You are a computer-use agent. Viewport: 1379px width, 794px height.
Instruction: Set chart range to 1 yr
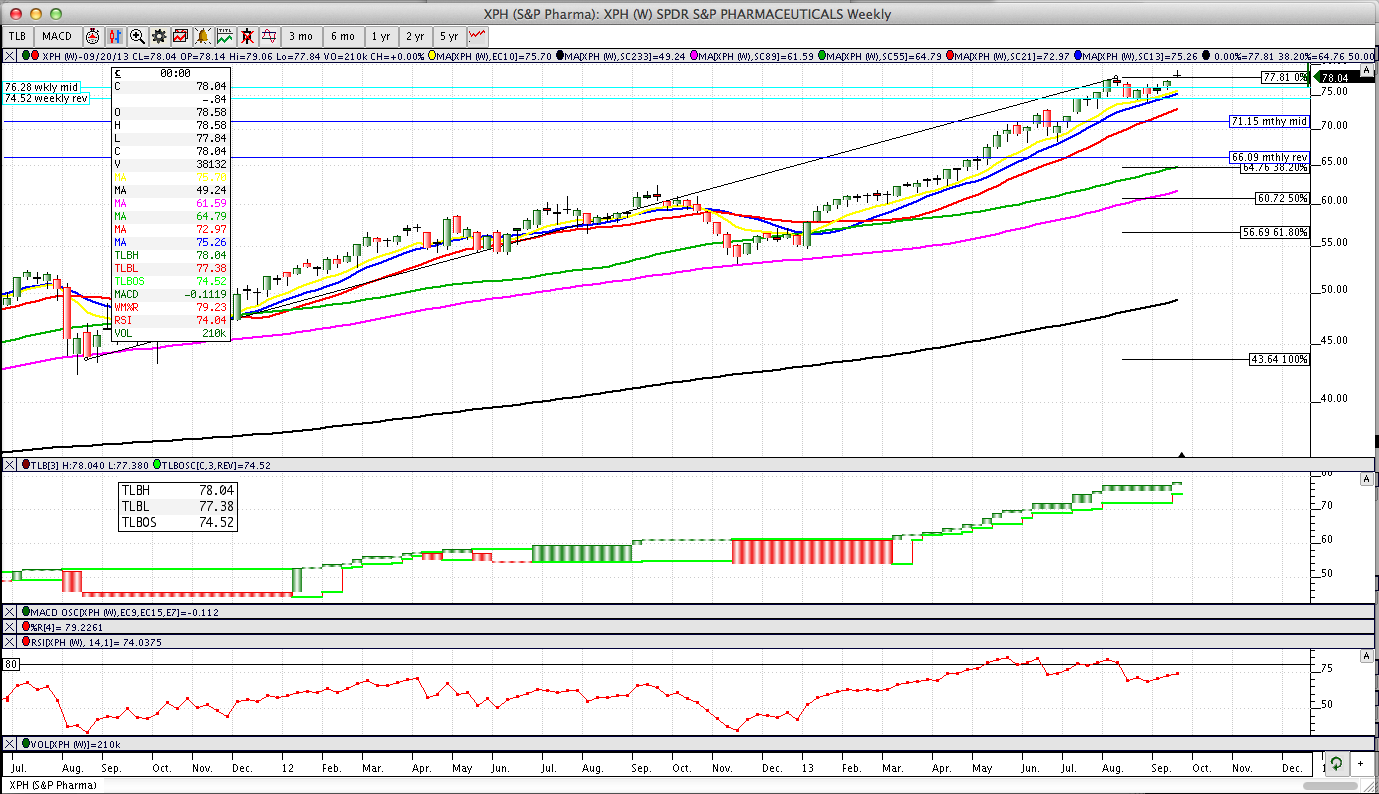tap(381, 36)
